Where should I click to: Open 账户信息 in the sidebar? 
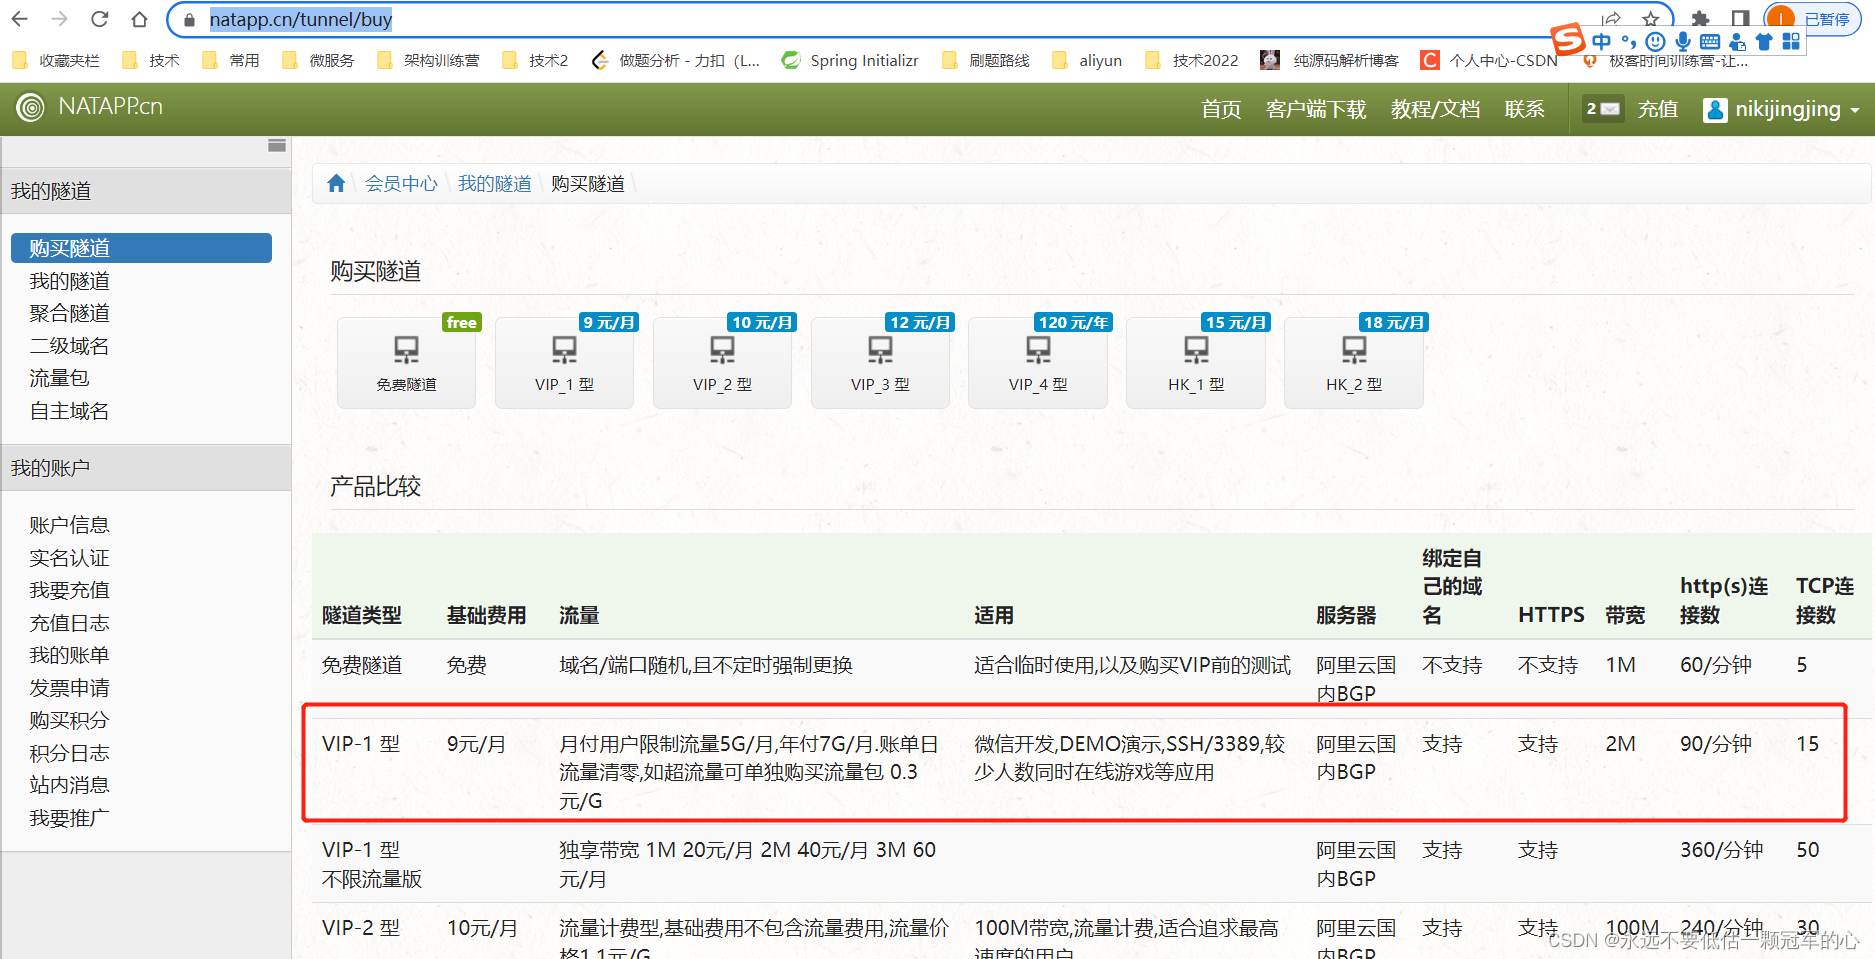[70, 525]
